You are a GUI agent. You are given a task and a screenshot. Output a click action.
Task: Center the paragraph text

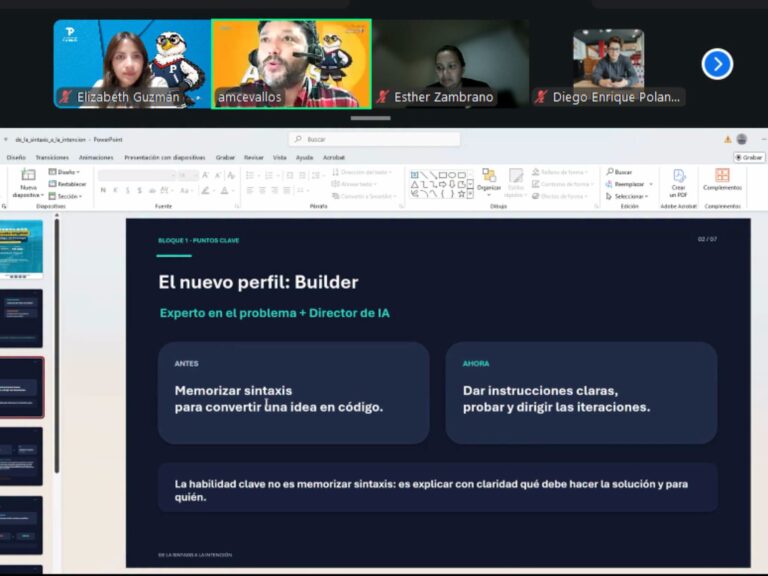click(x=262, y=190)
